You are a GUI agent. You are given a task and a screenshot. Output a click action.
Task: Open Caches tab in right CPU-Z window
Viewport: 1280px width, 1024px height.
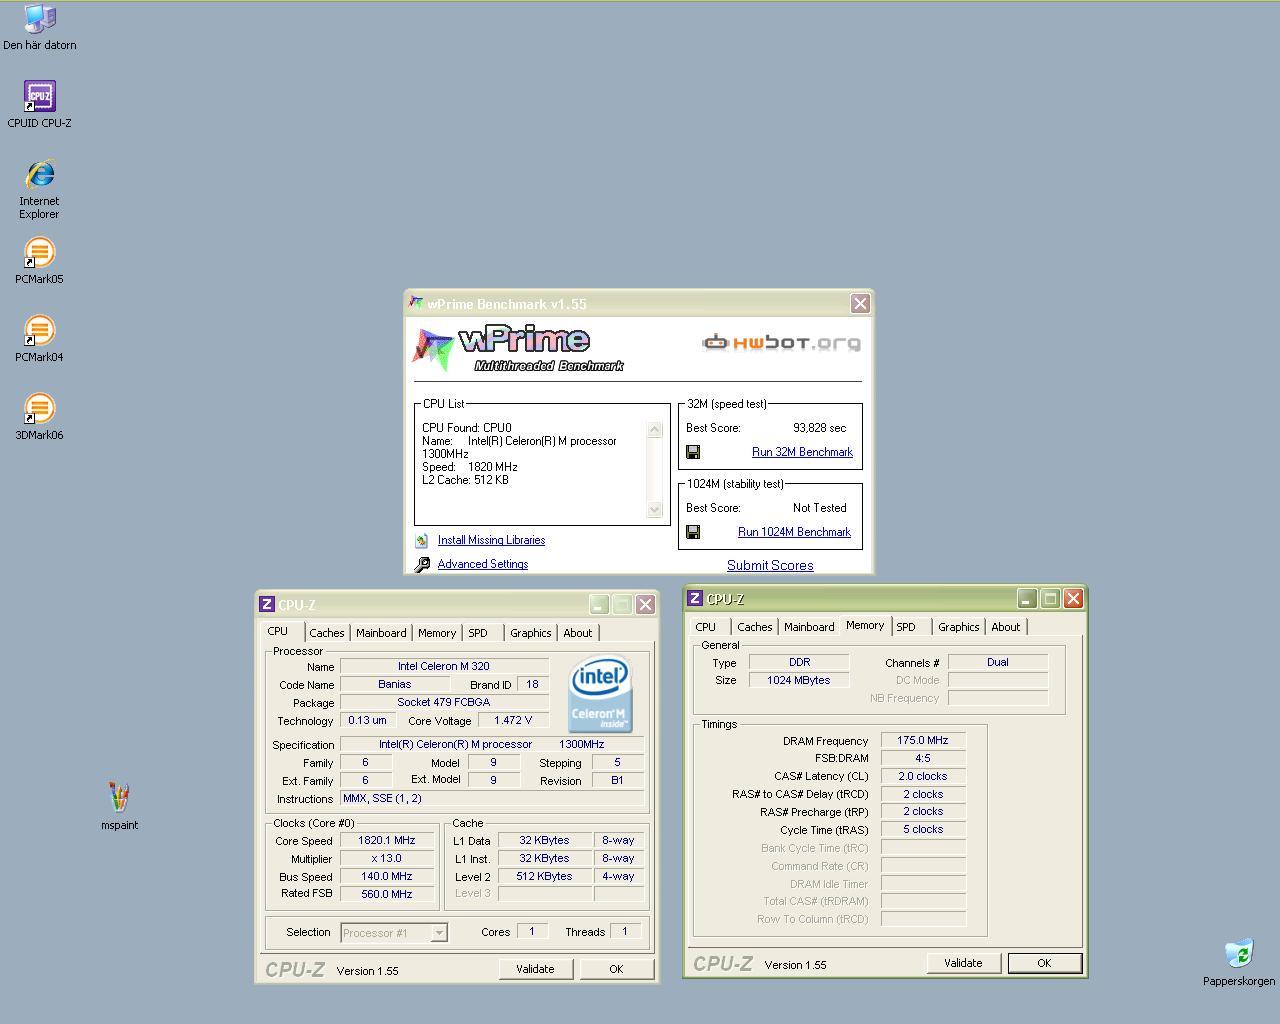pos(754,627)
